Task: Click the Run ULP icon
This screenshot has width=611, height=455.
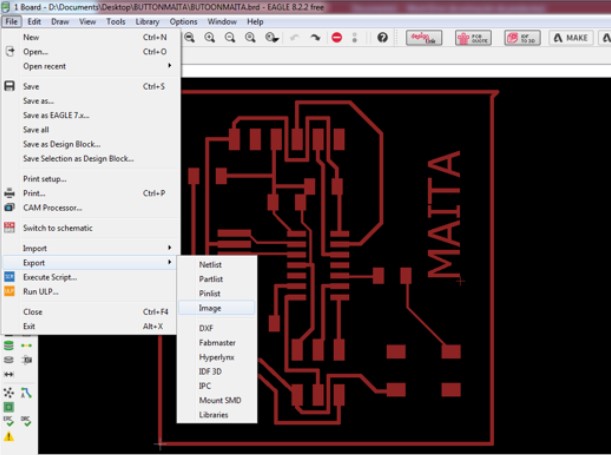Action: pyautogui.click(x=9, y=291)
